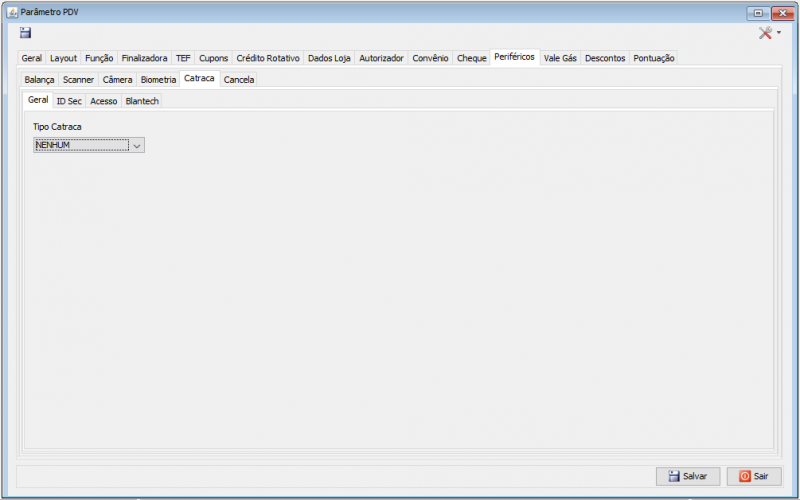Select the Vale Gás tab
This screenshot has height=500, width=800.
point(560,58)
